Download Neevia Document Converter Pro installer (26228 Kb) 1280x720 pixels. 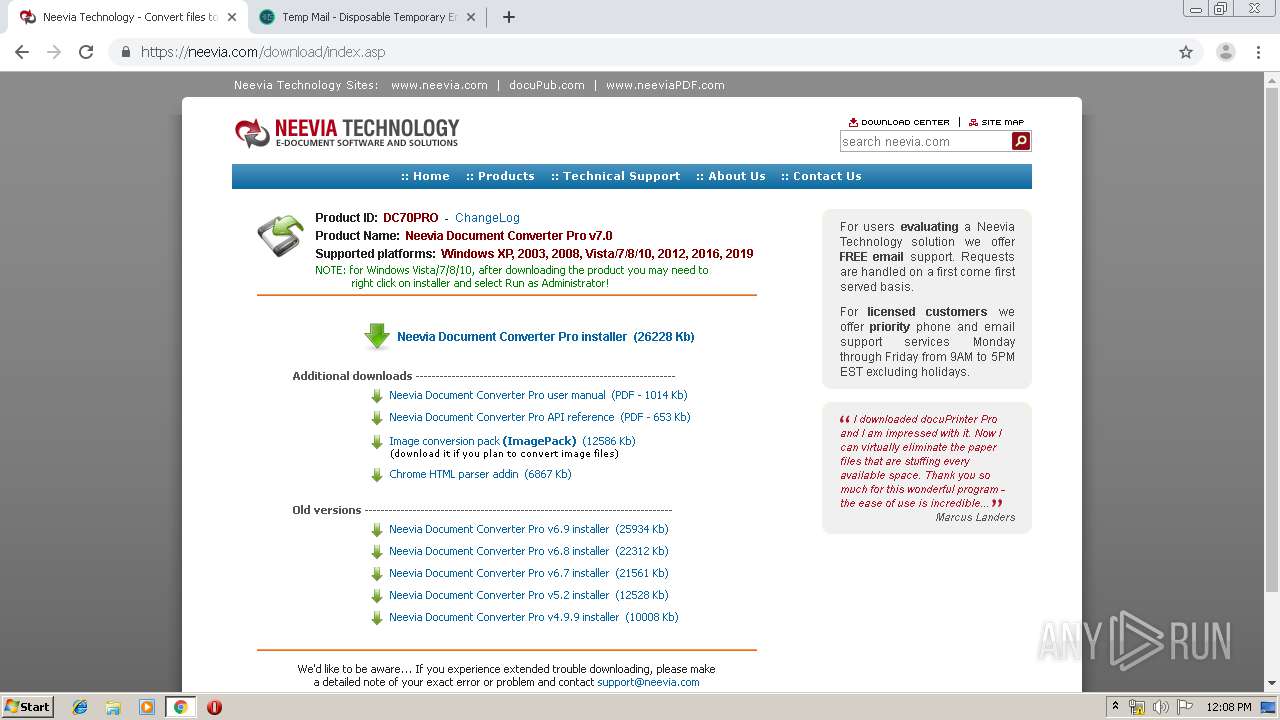pos(545,337)
